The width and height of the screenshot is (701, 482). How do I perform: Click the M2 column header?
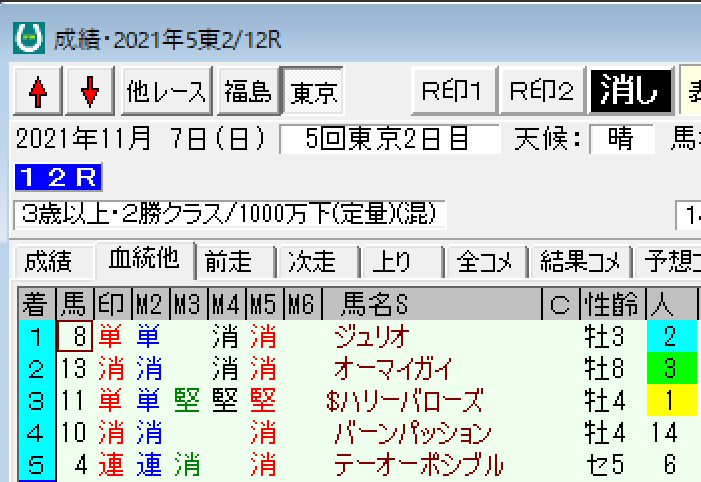(151, 304)
